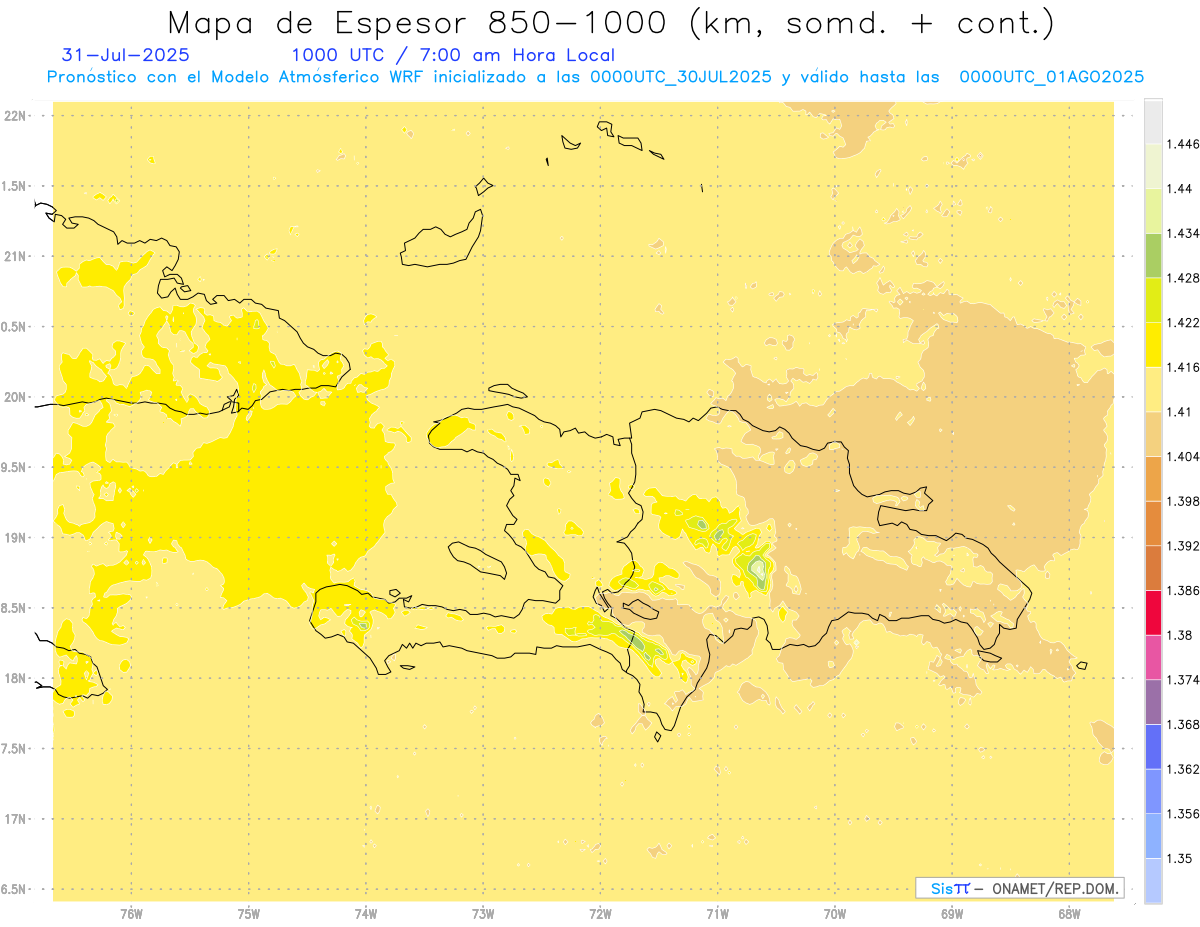The width and height of the screenshot is (1200, 927).
Task: Click the legend value 1.428
Action: pyautogui.click(x=1183, y=278)
